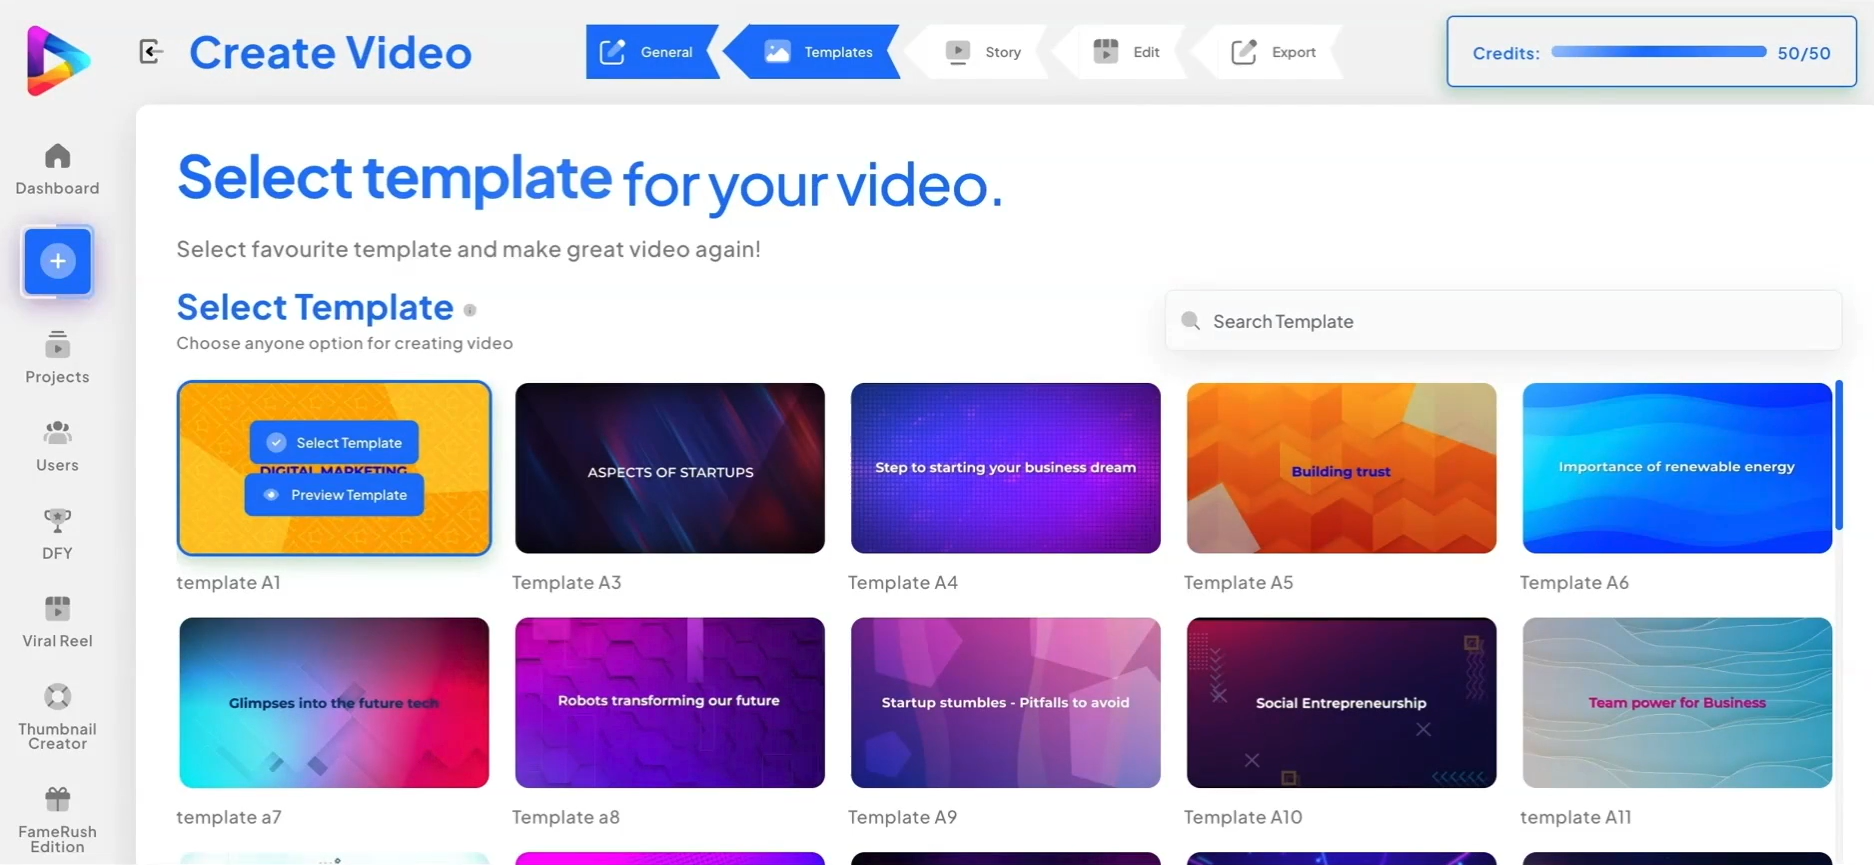The image size is (1874, 865).
Task: Click the 'Template A10' label
Action: (x=1243, y=817)
